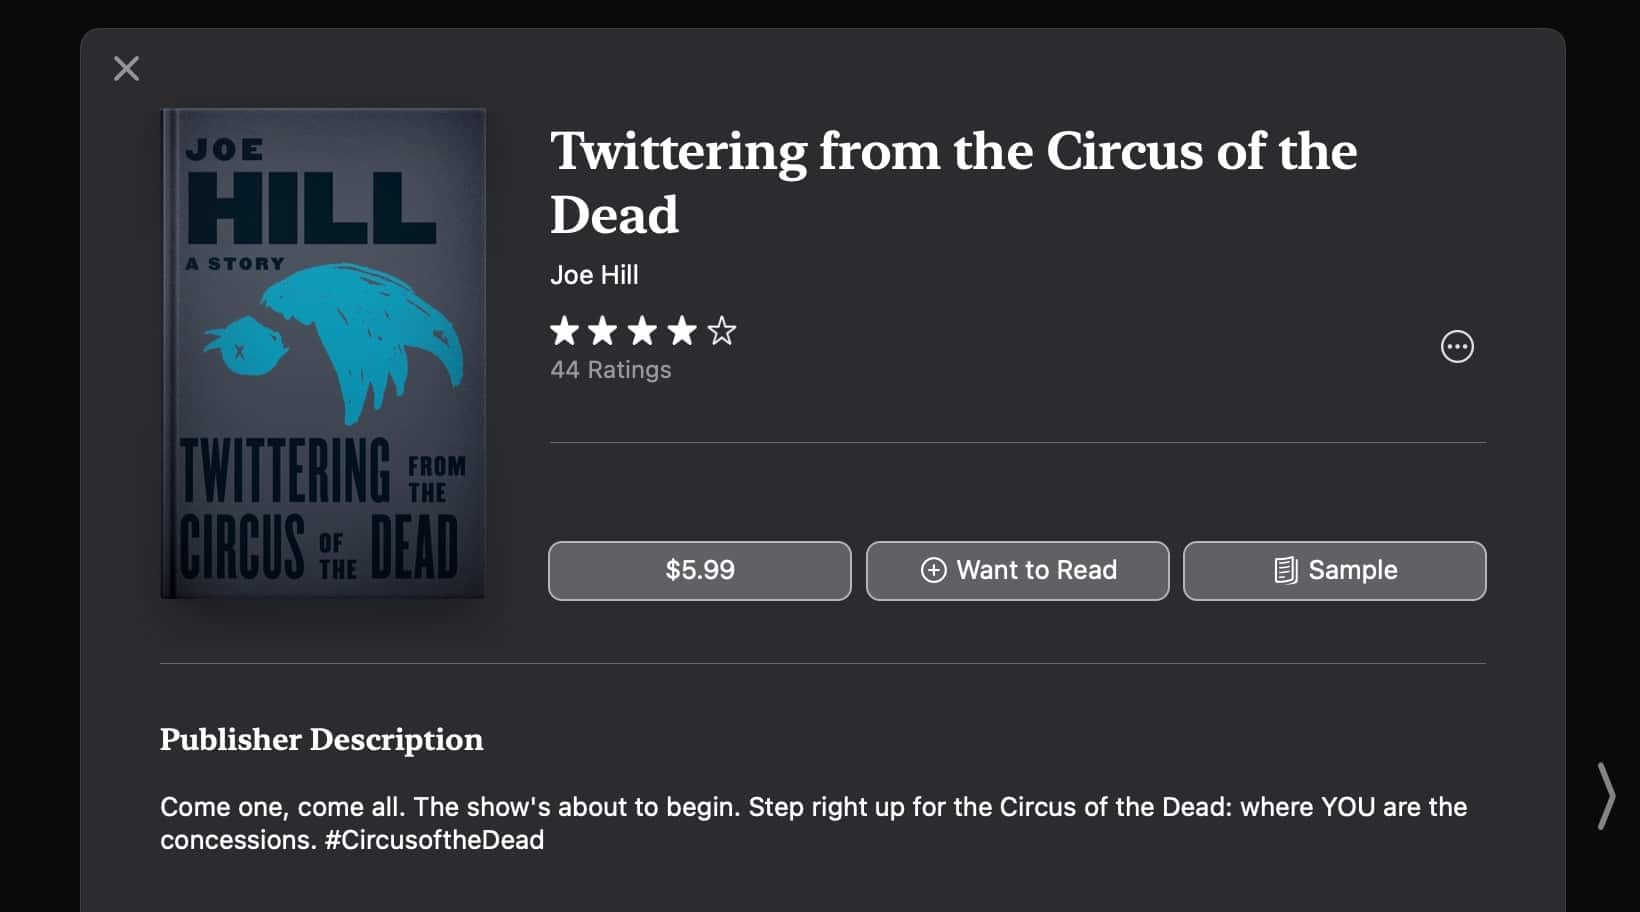This screenshot has width=1640, height=912.
Task: Buy the book for $5.99
Action: point(699,571)
